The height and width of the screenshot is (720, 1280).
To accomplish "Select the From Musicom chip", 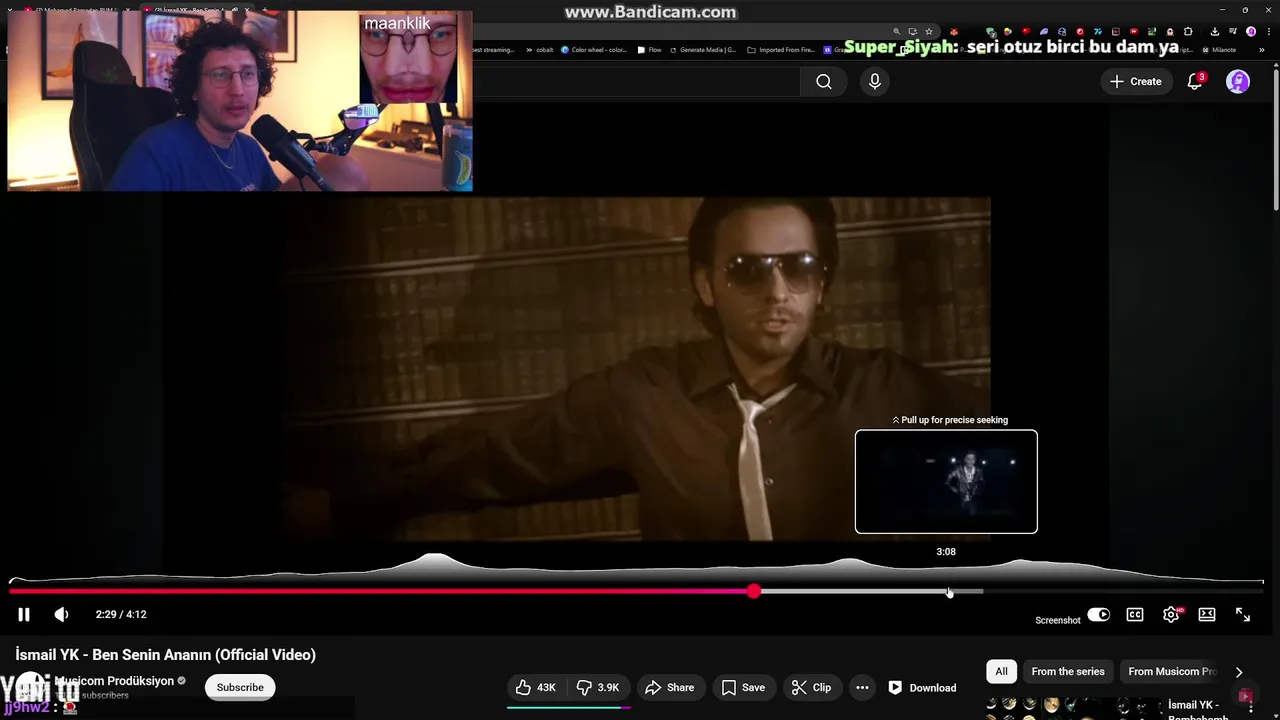I will [1171, 671].
